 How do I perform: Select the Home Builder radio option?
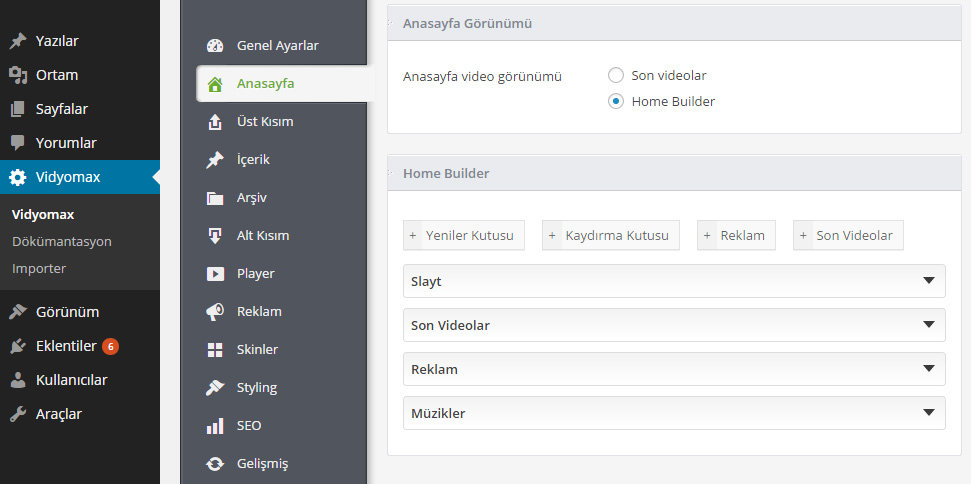616,102
